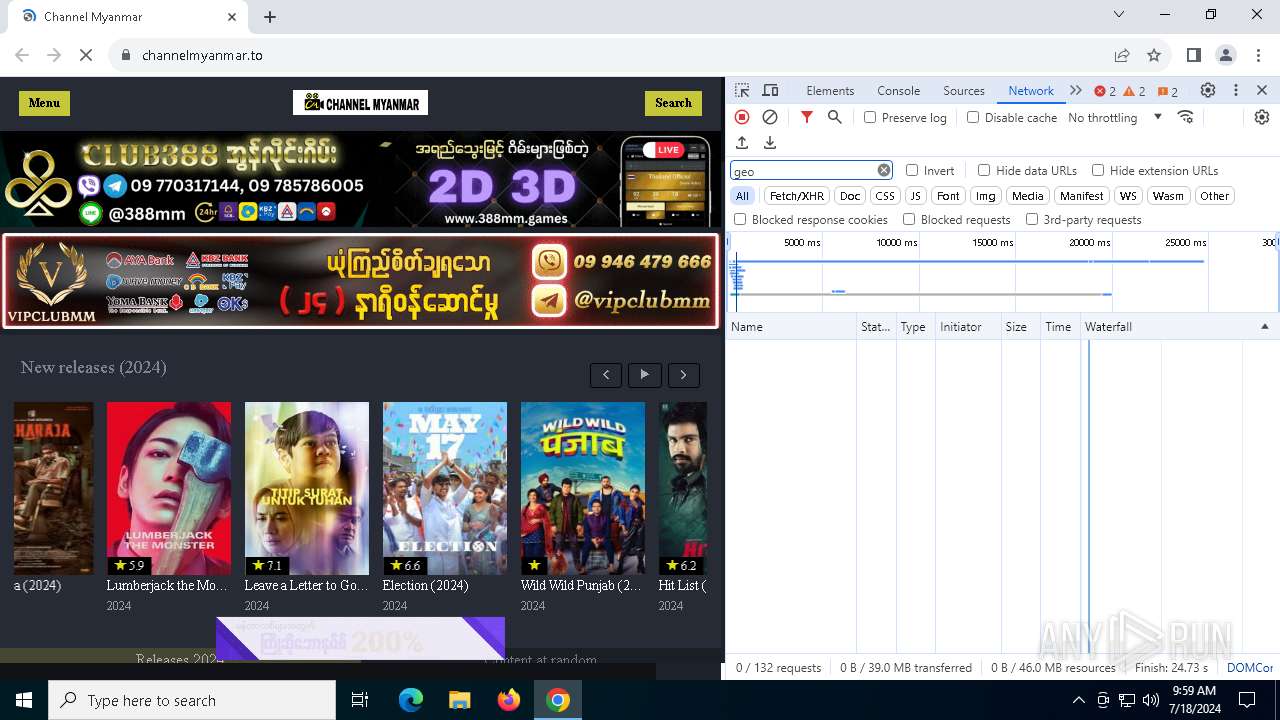Open DevTools settings gear
The image size is (1280, 720).
(1208, 90)
